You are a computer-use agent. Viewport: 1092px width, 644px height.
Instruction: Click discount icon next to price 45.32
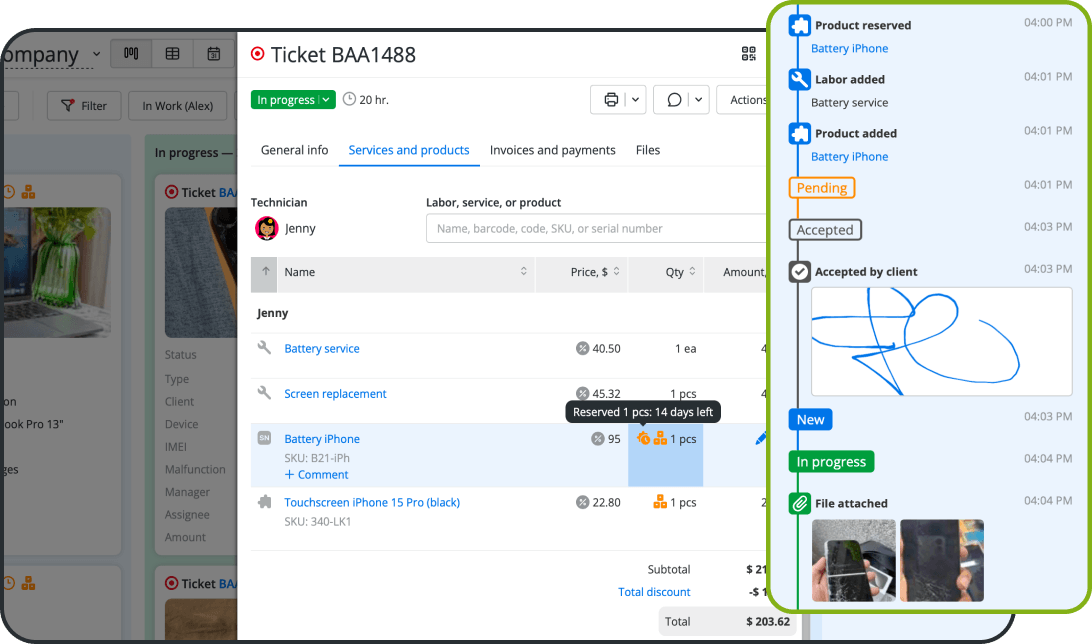[582, 393]
